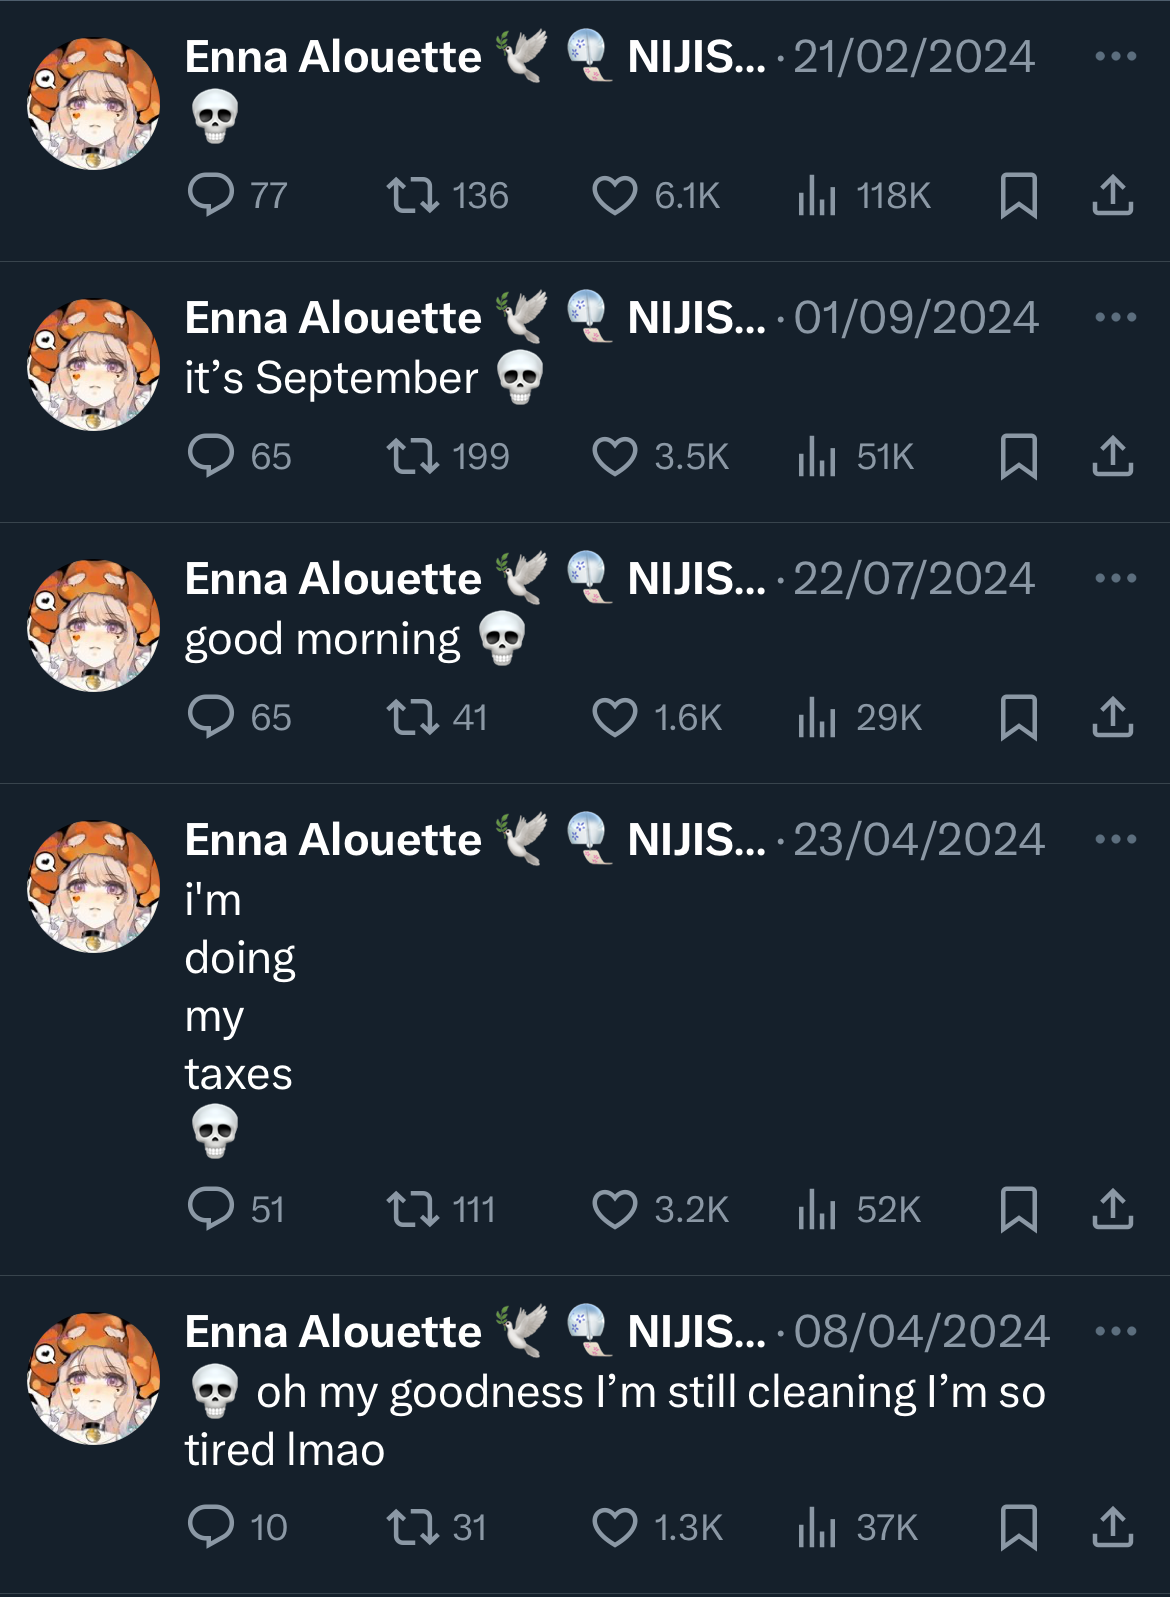The width and height of the screenshot is (1170, 1597).
Task: Open the 22/07/2024 tweet date link
Action: pyautogui.click(x=913, y=579)
